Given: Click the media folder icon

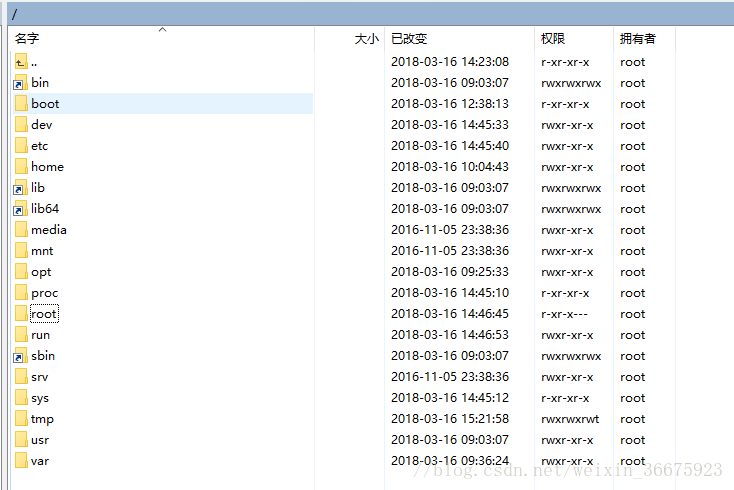Looking at the screenshot, I should click(21, 230).
